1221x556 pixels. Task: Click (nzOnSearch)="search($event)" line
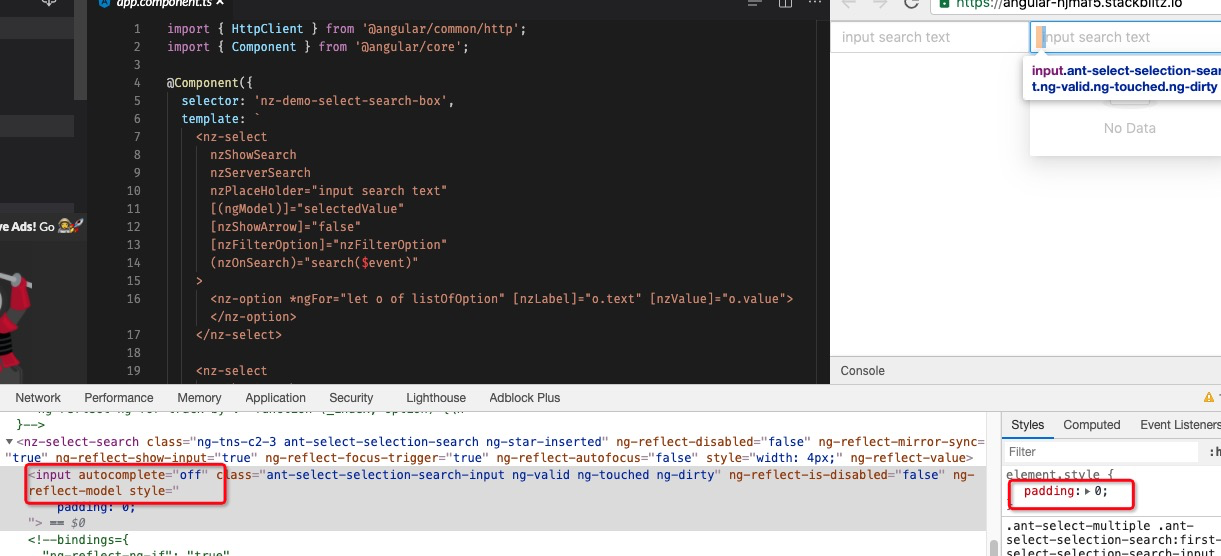tap(314, 263)
